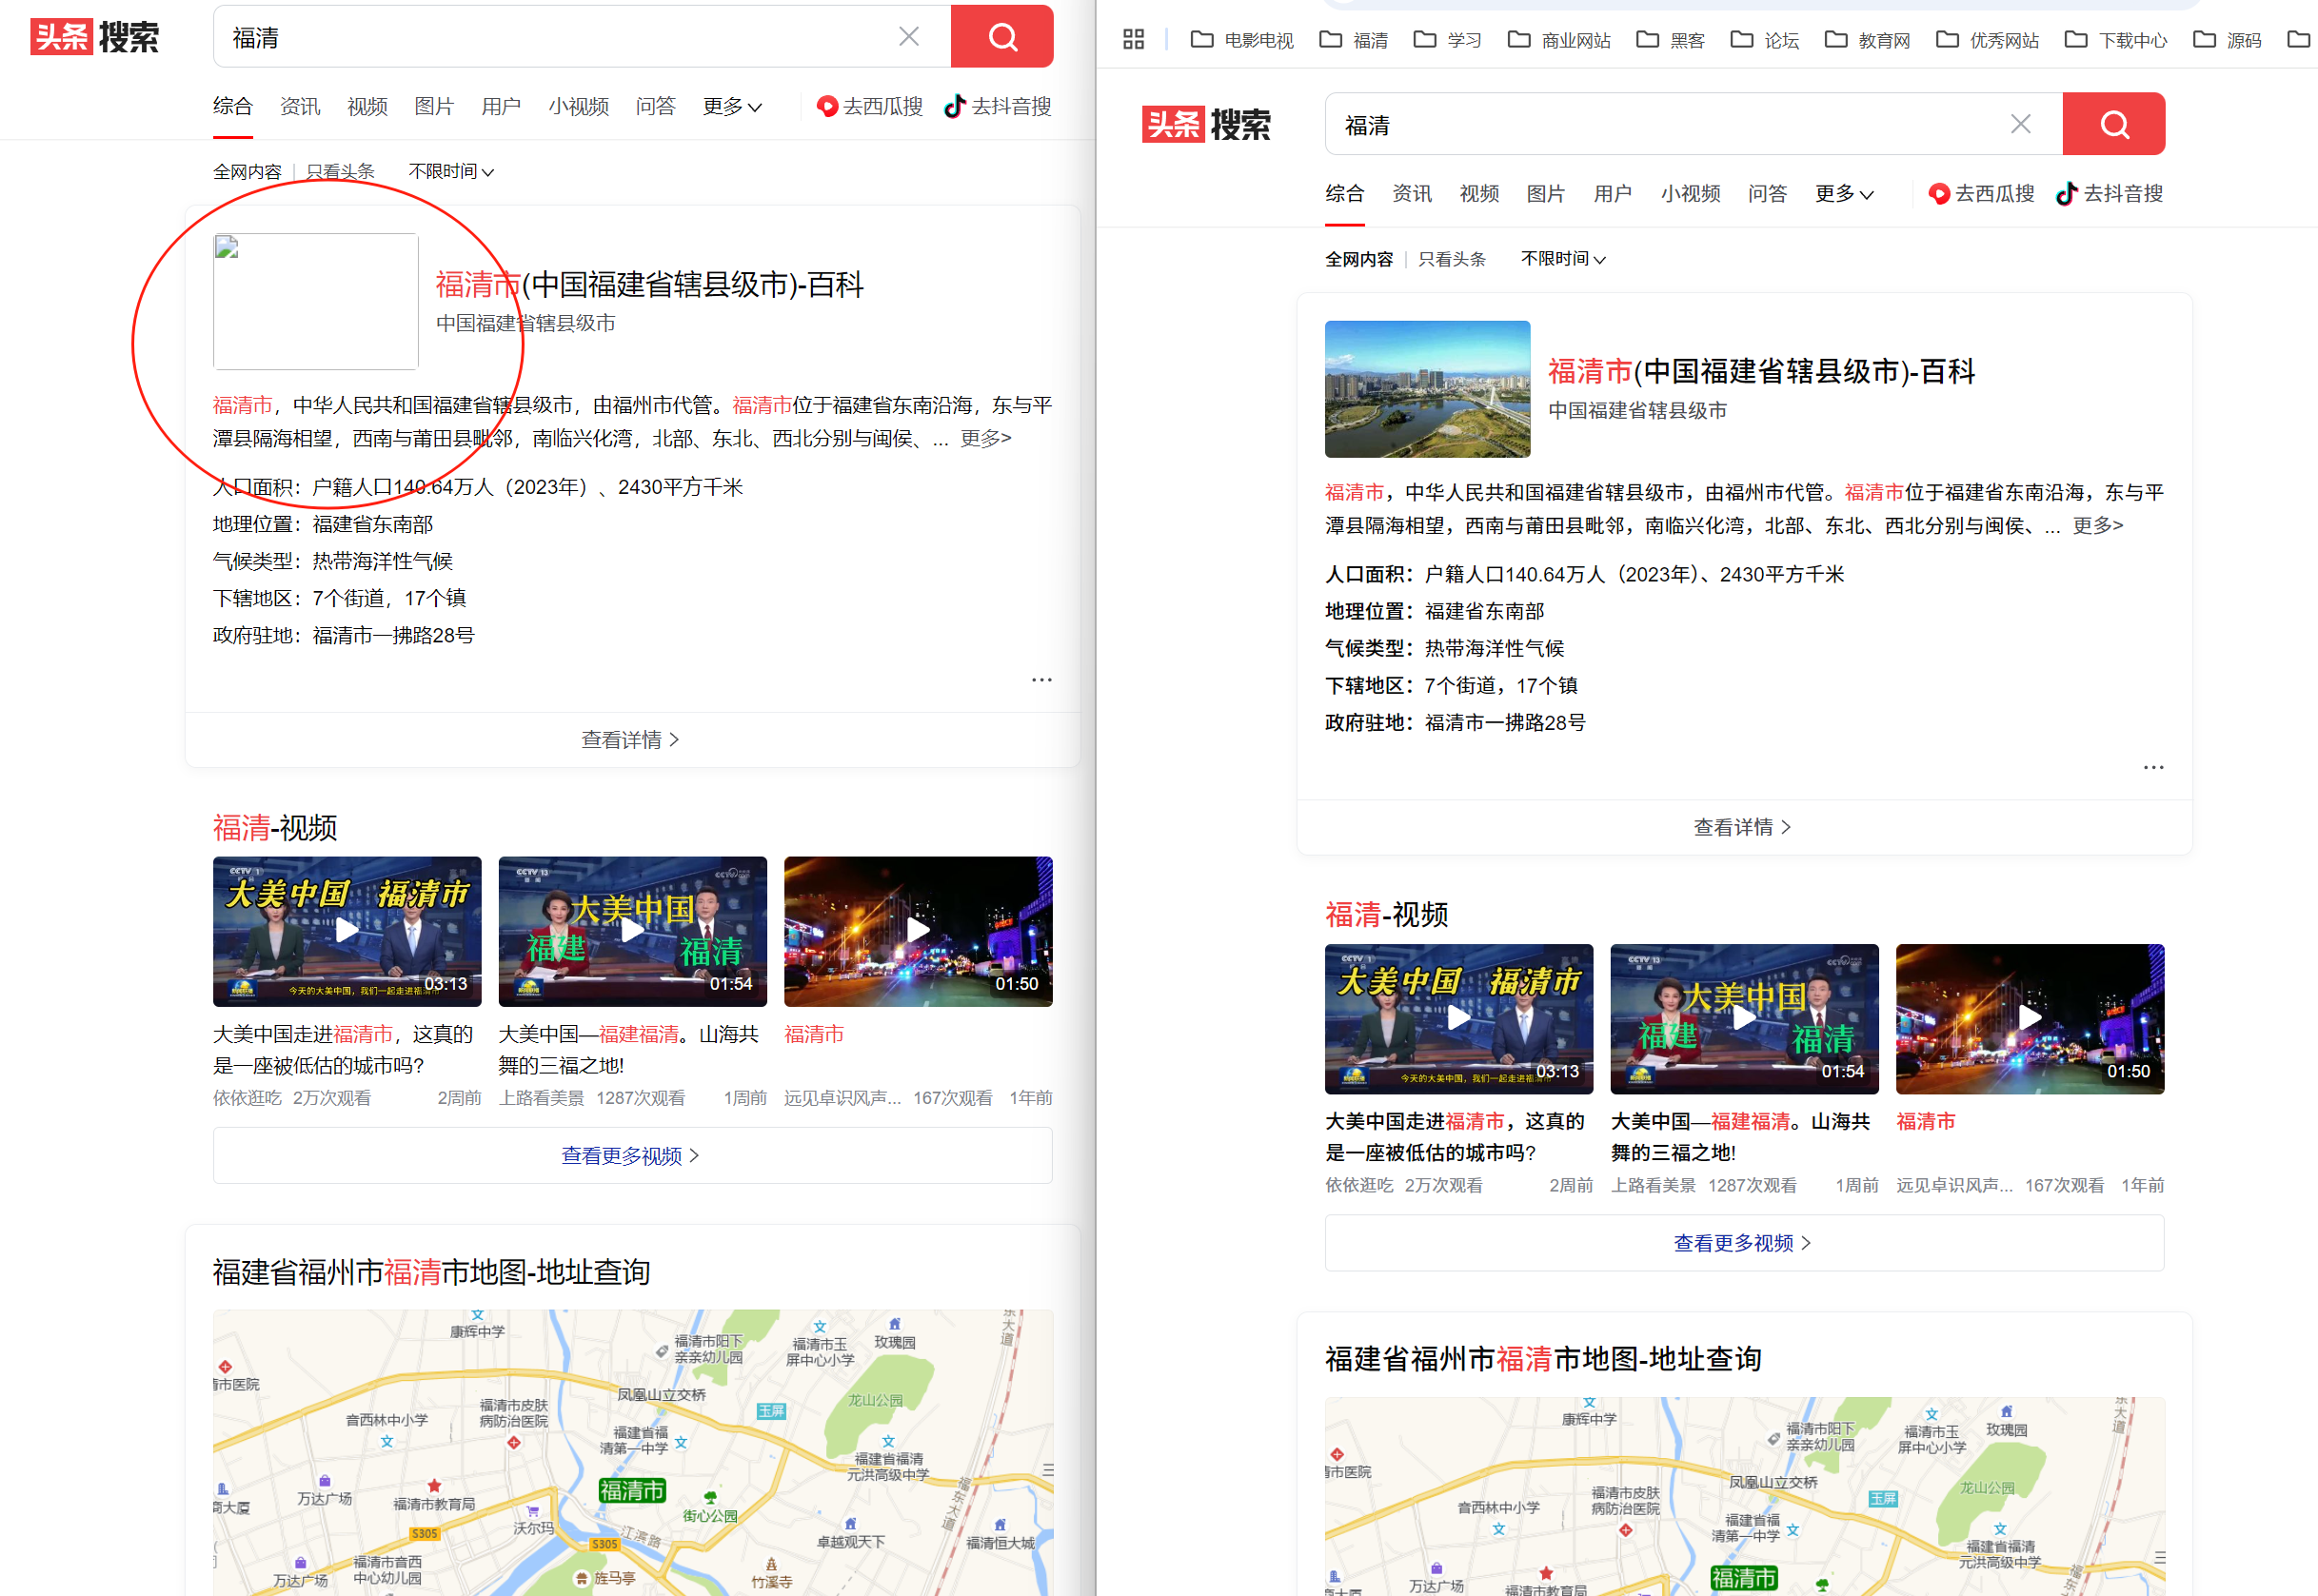Open the three-dot menu on left baike card
This screenshot has height=1596, width=2318.
(1041, 680)
